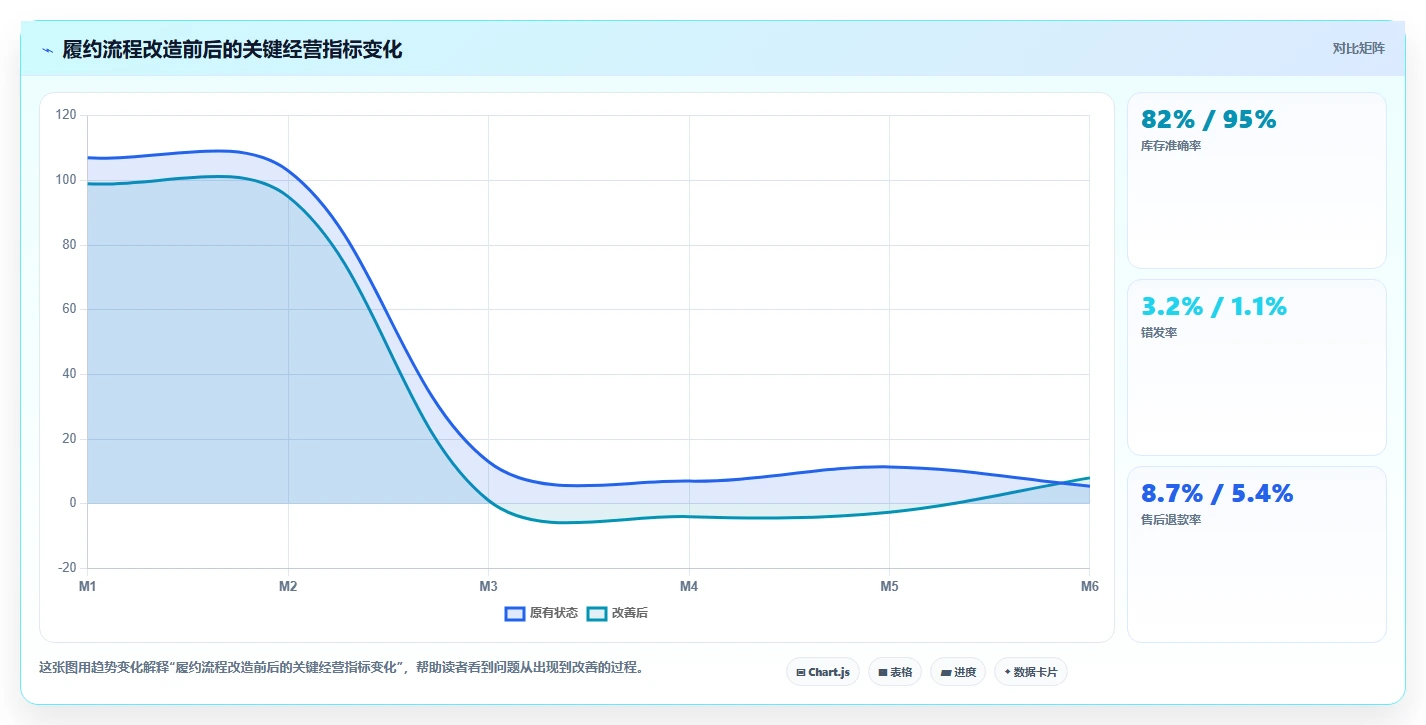
Task: Click the -20 y-axis value
Action: click(67, 568)
